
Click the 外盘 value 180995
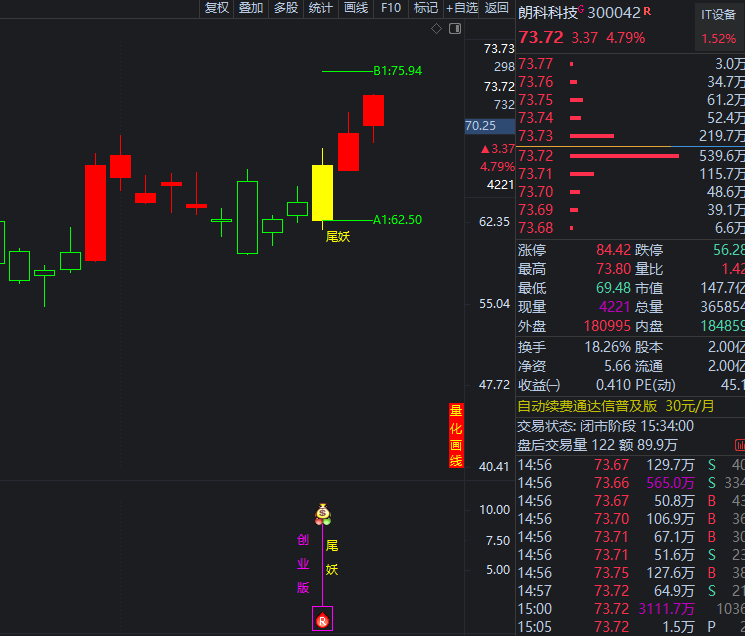click(607, 326)
